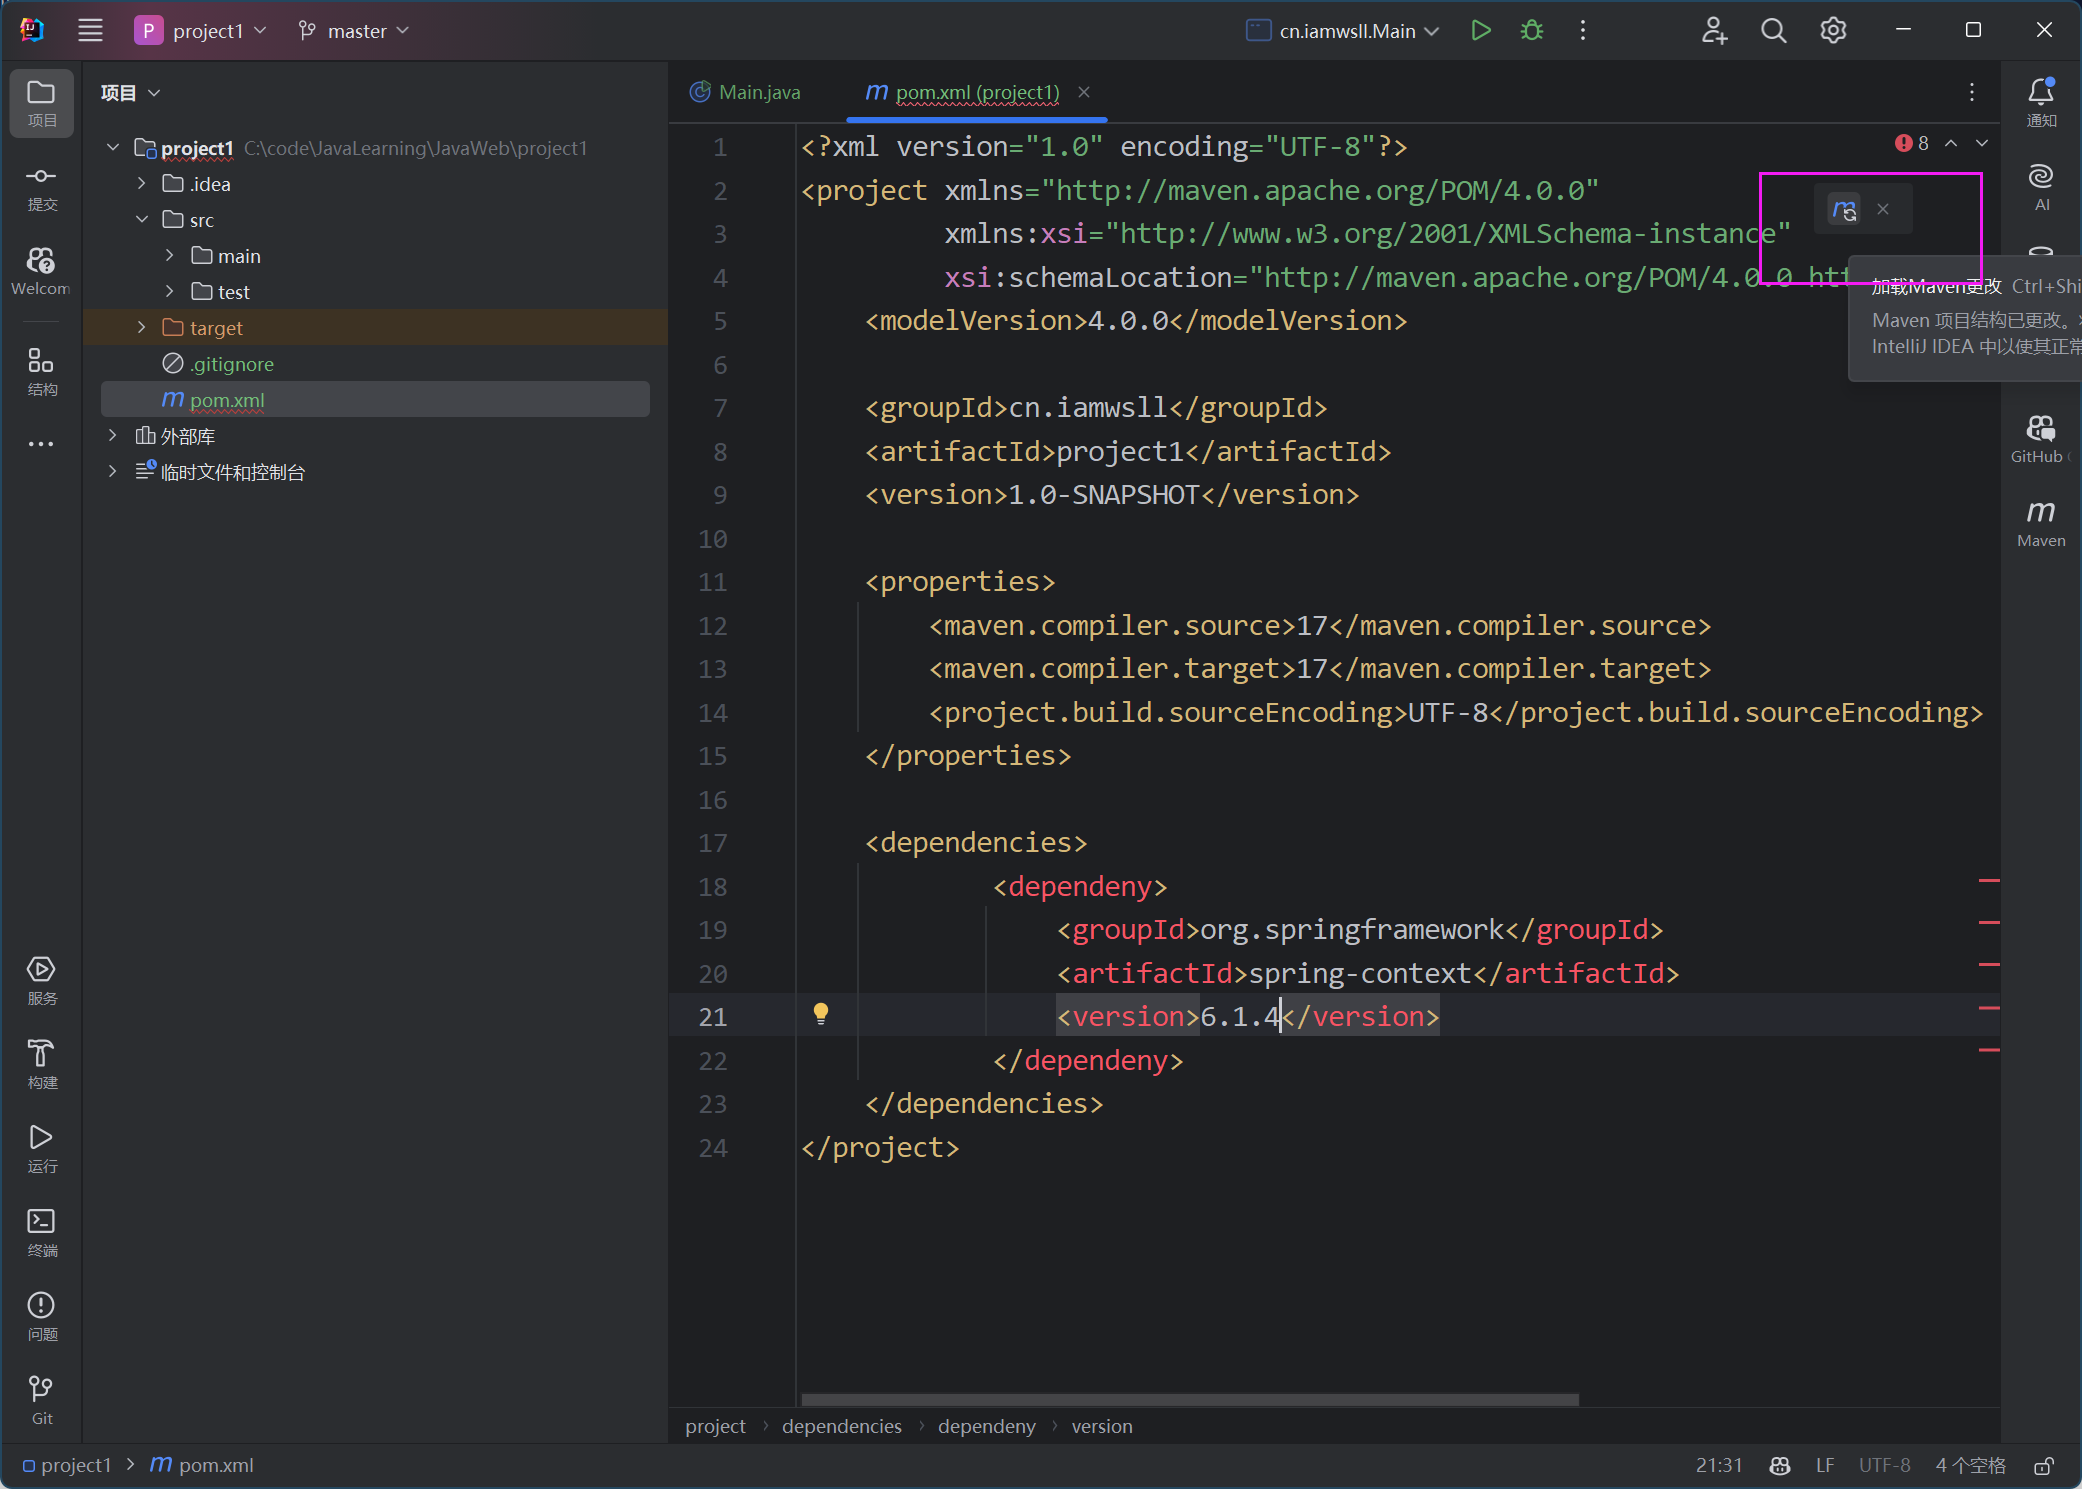Screen dimensions: 2082x1489
Task: Open the master branch dropdown
Action: tap(355, 31)
